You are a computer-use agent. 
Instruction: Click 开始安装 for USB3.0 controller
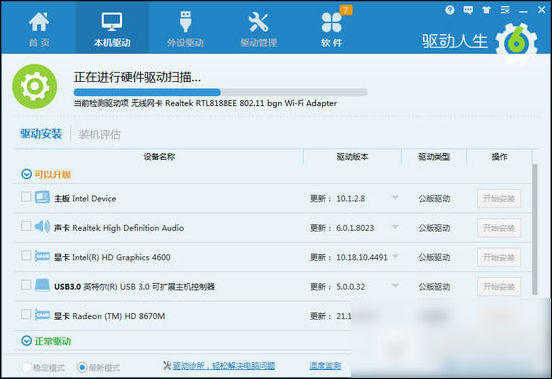point(499,287)
